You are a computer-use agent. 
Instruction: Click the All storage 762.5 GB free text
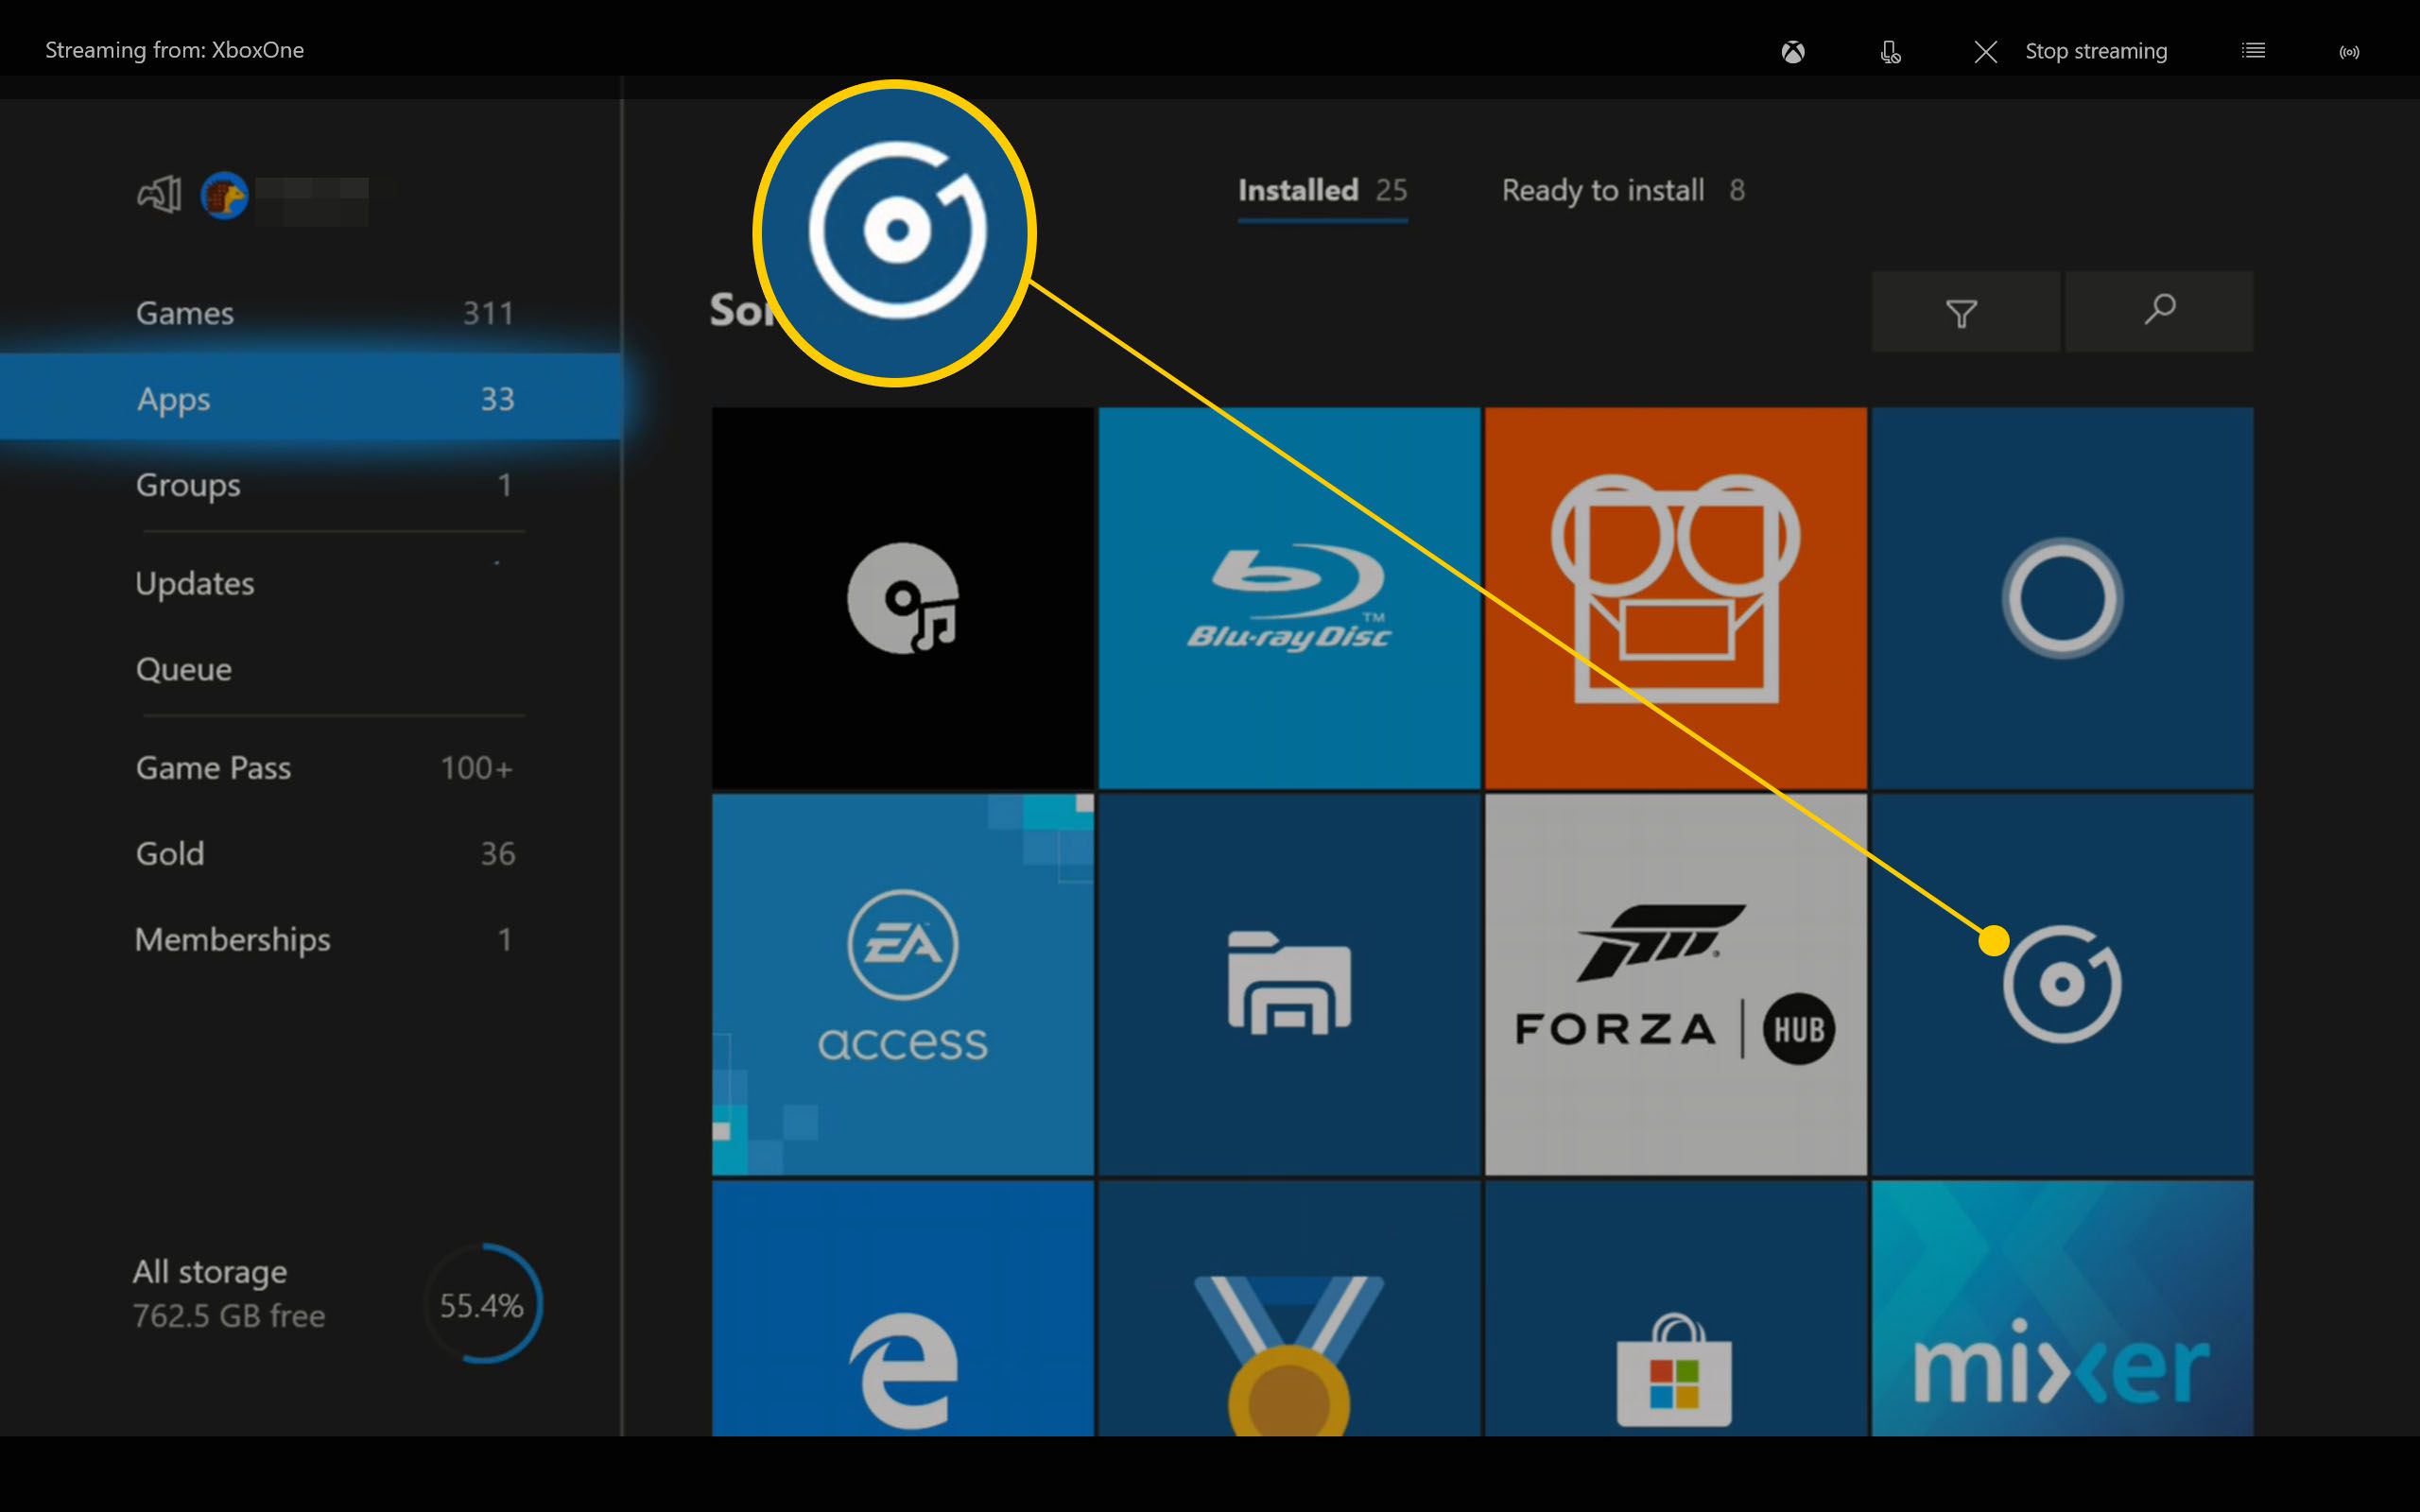[x=229, y=1294]
